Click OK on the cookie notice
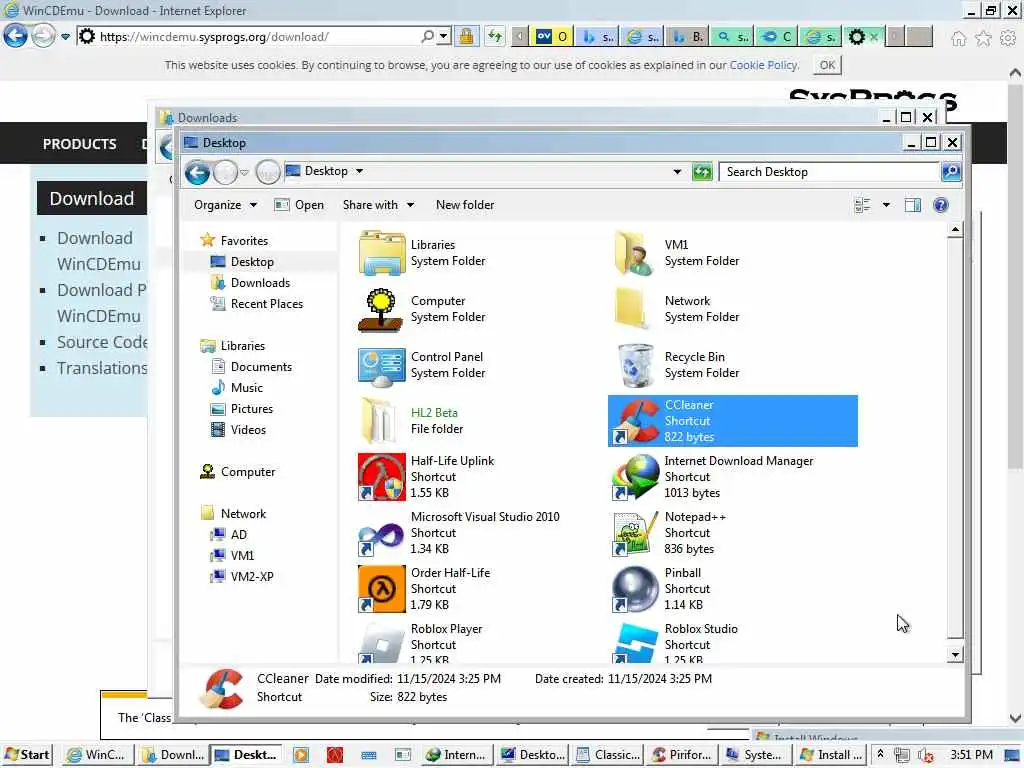Screen dimensions: 1024x768 [x=827, y=65]
